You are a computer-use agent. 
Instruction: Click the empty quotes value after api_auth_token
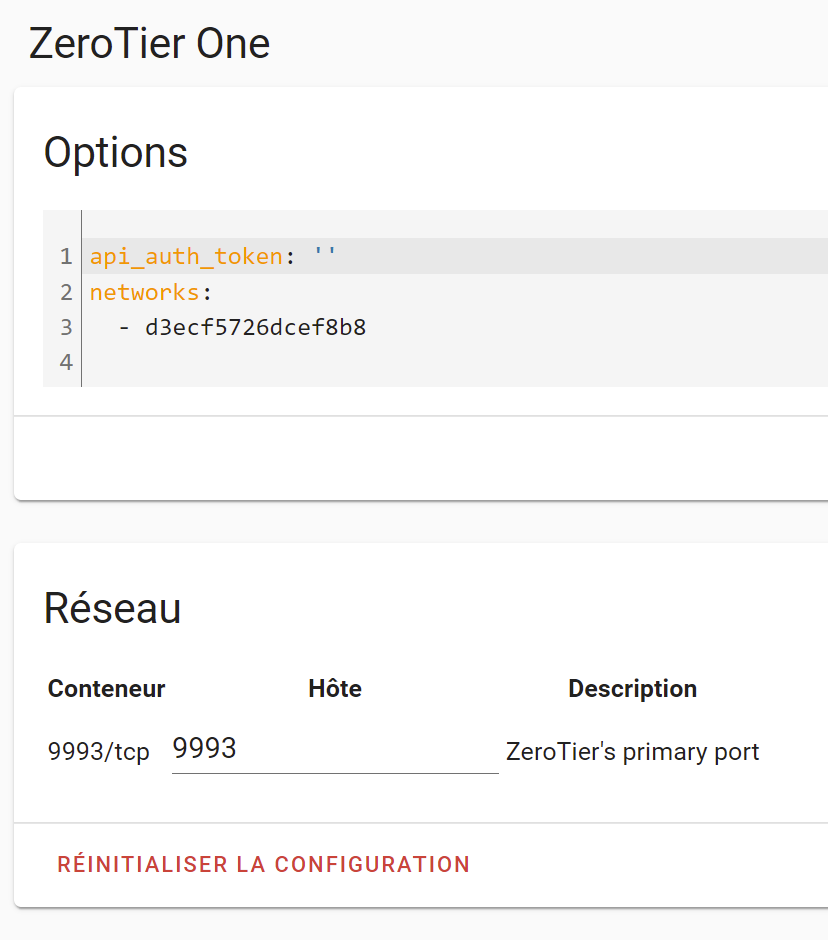pyautogui.click(x=324, y=255)
